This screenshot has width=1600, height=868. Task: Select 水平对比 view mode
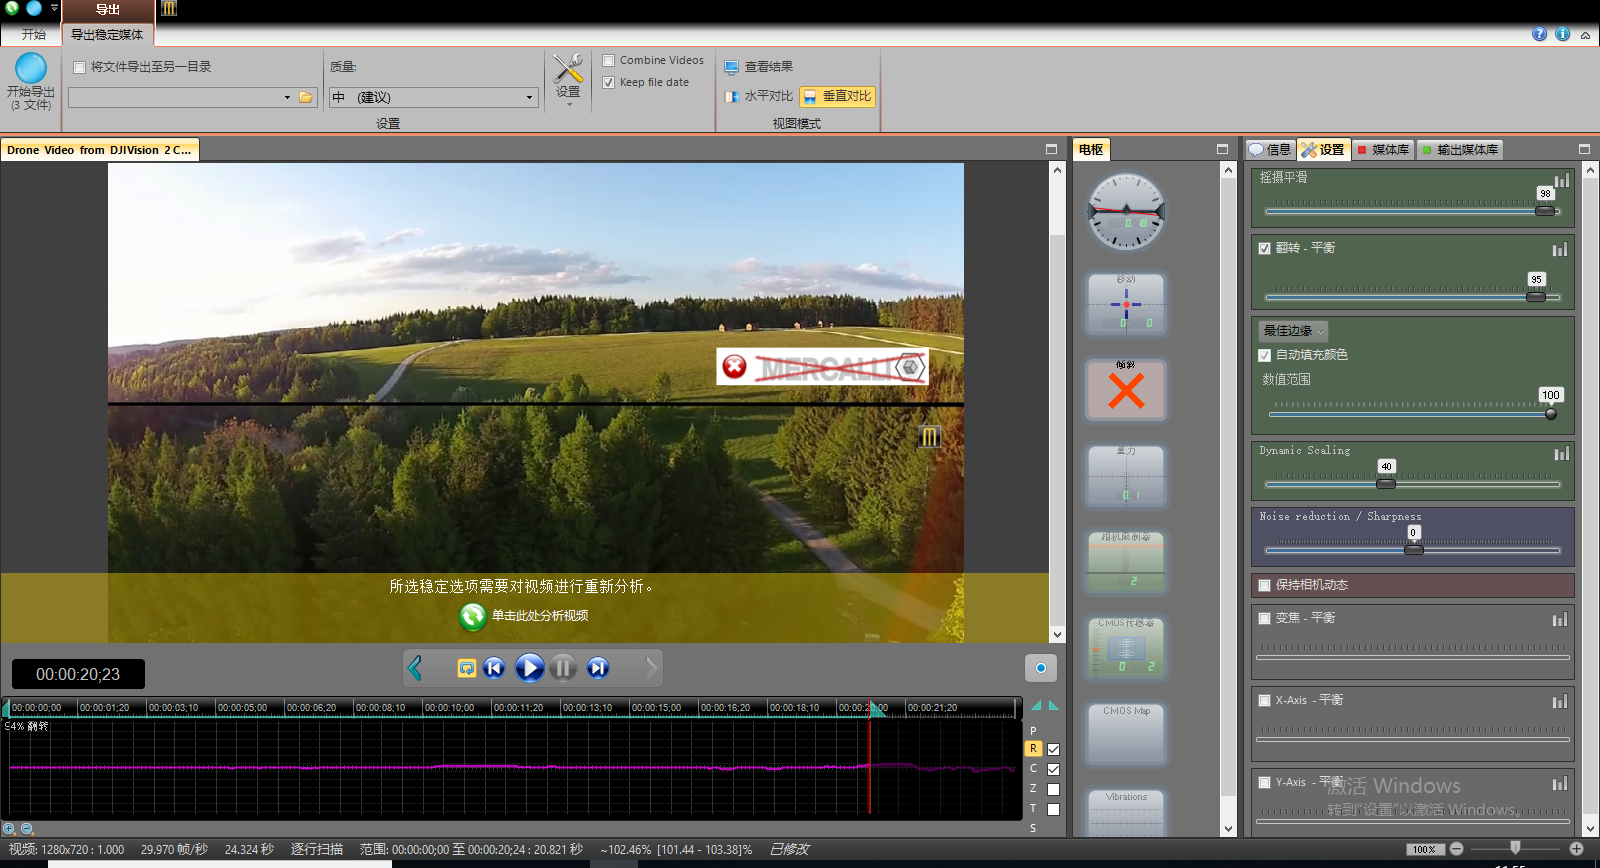[x=759, y=96]
